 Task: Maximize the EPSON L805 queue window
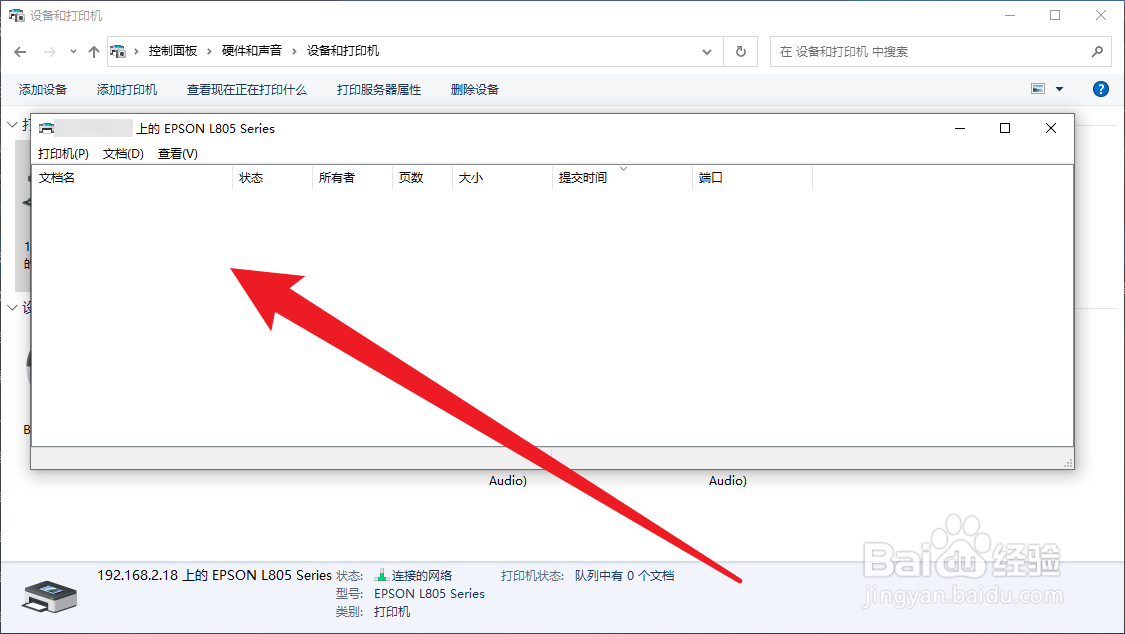[1005, 128]
